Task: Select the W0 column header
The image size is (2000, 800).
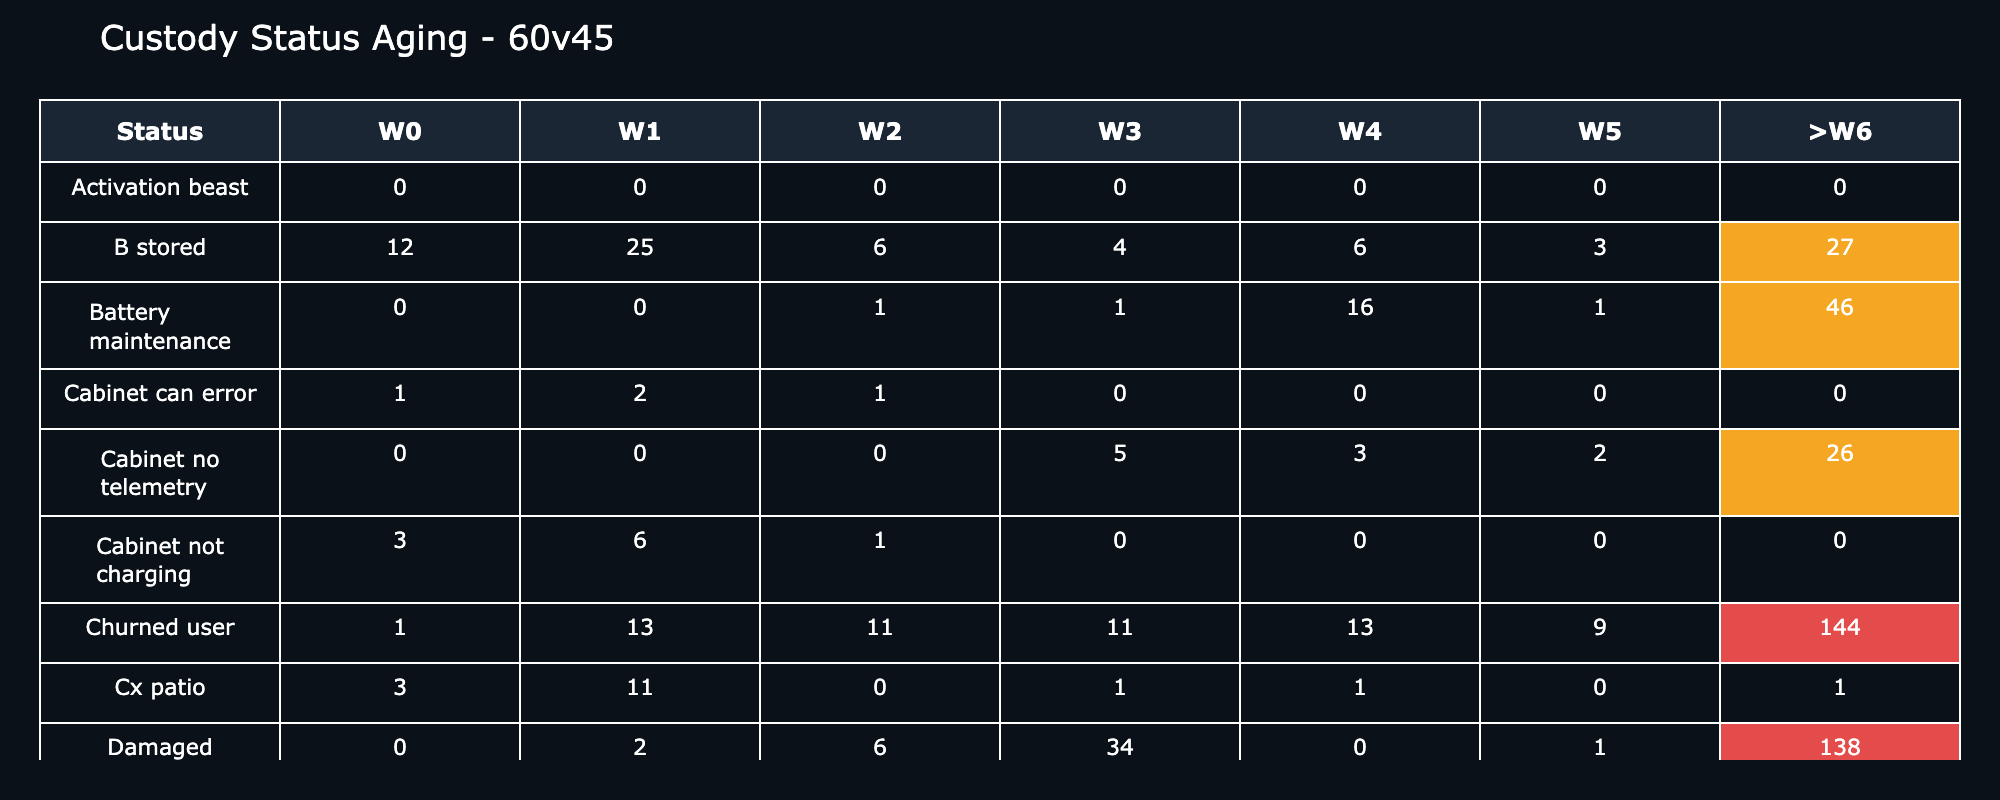Action: 400,131
